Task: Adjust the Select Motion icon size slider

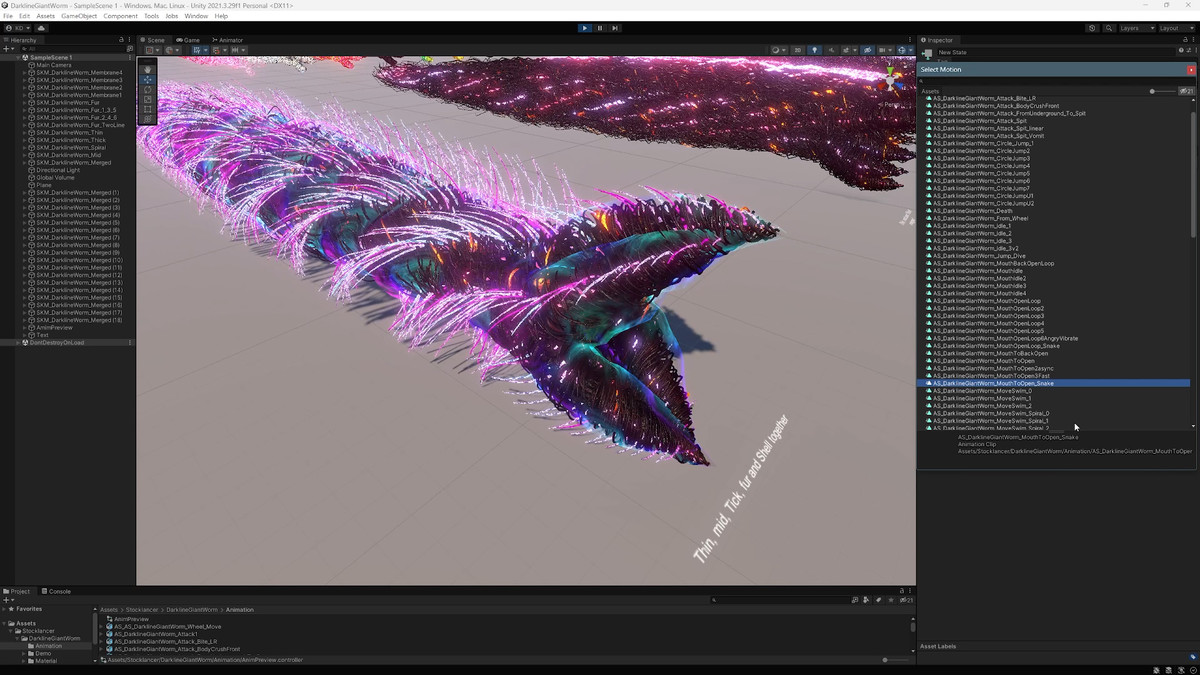Action: tap(1152, 91)
